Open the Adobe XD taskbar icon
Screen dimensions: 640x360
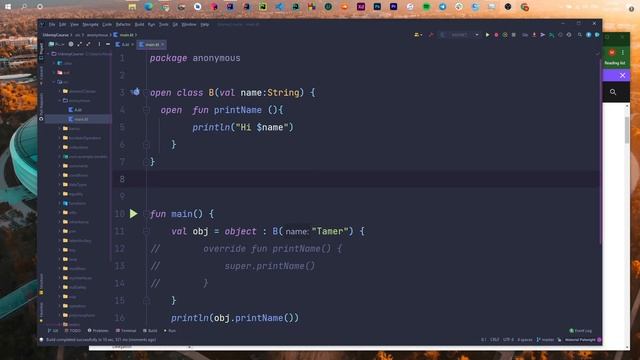pyautogui.click(x=361, y=7)
